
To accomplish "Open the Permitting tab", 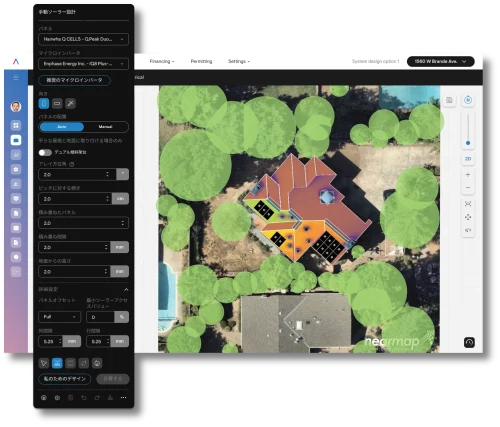I will tap(201, 61).
